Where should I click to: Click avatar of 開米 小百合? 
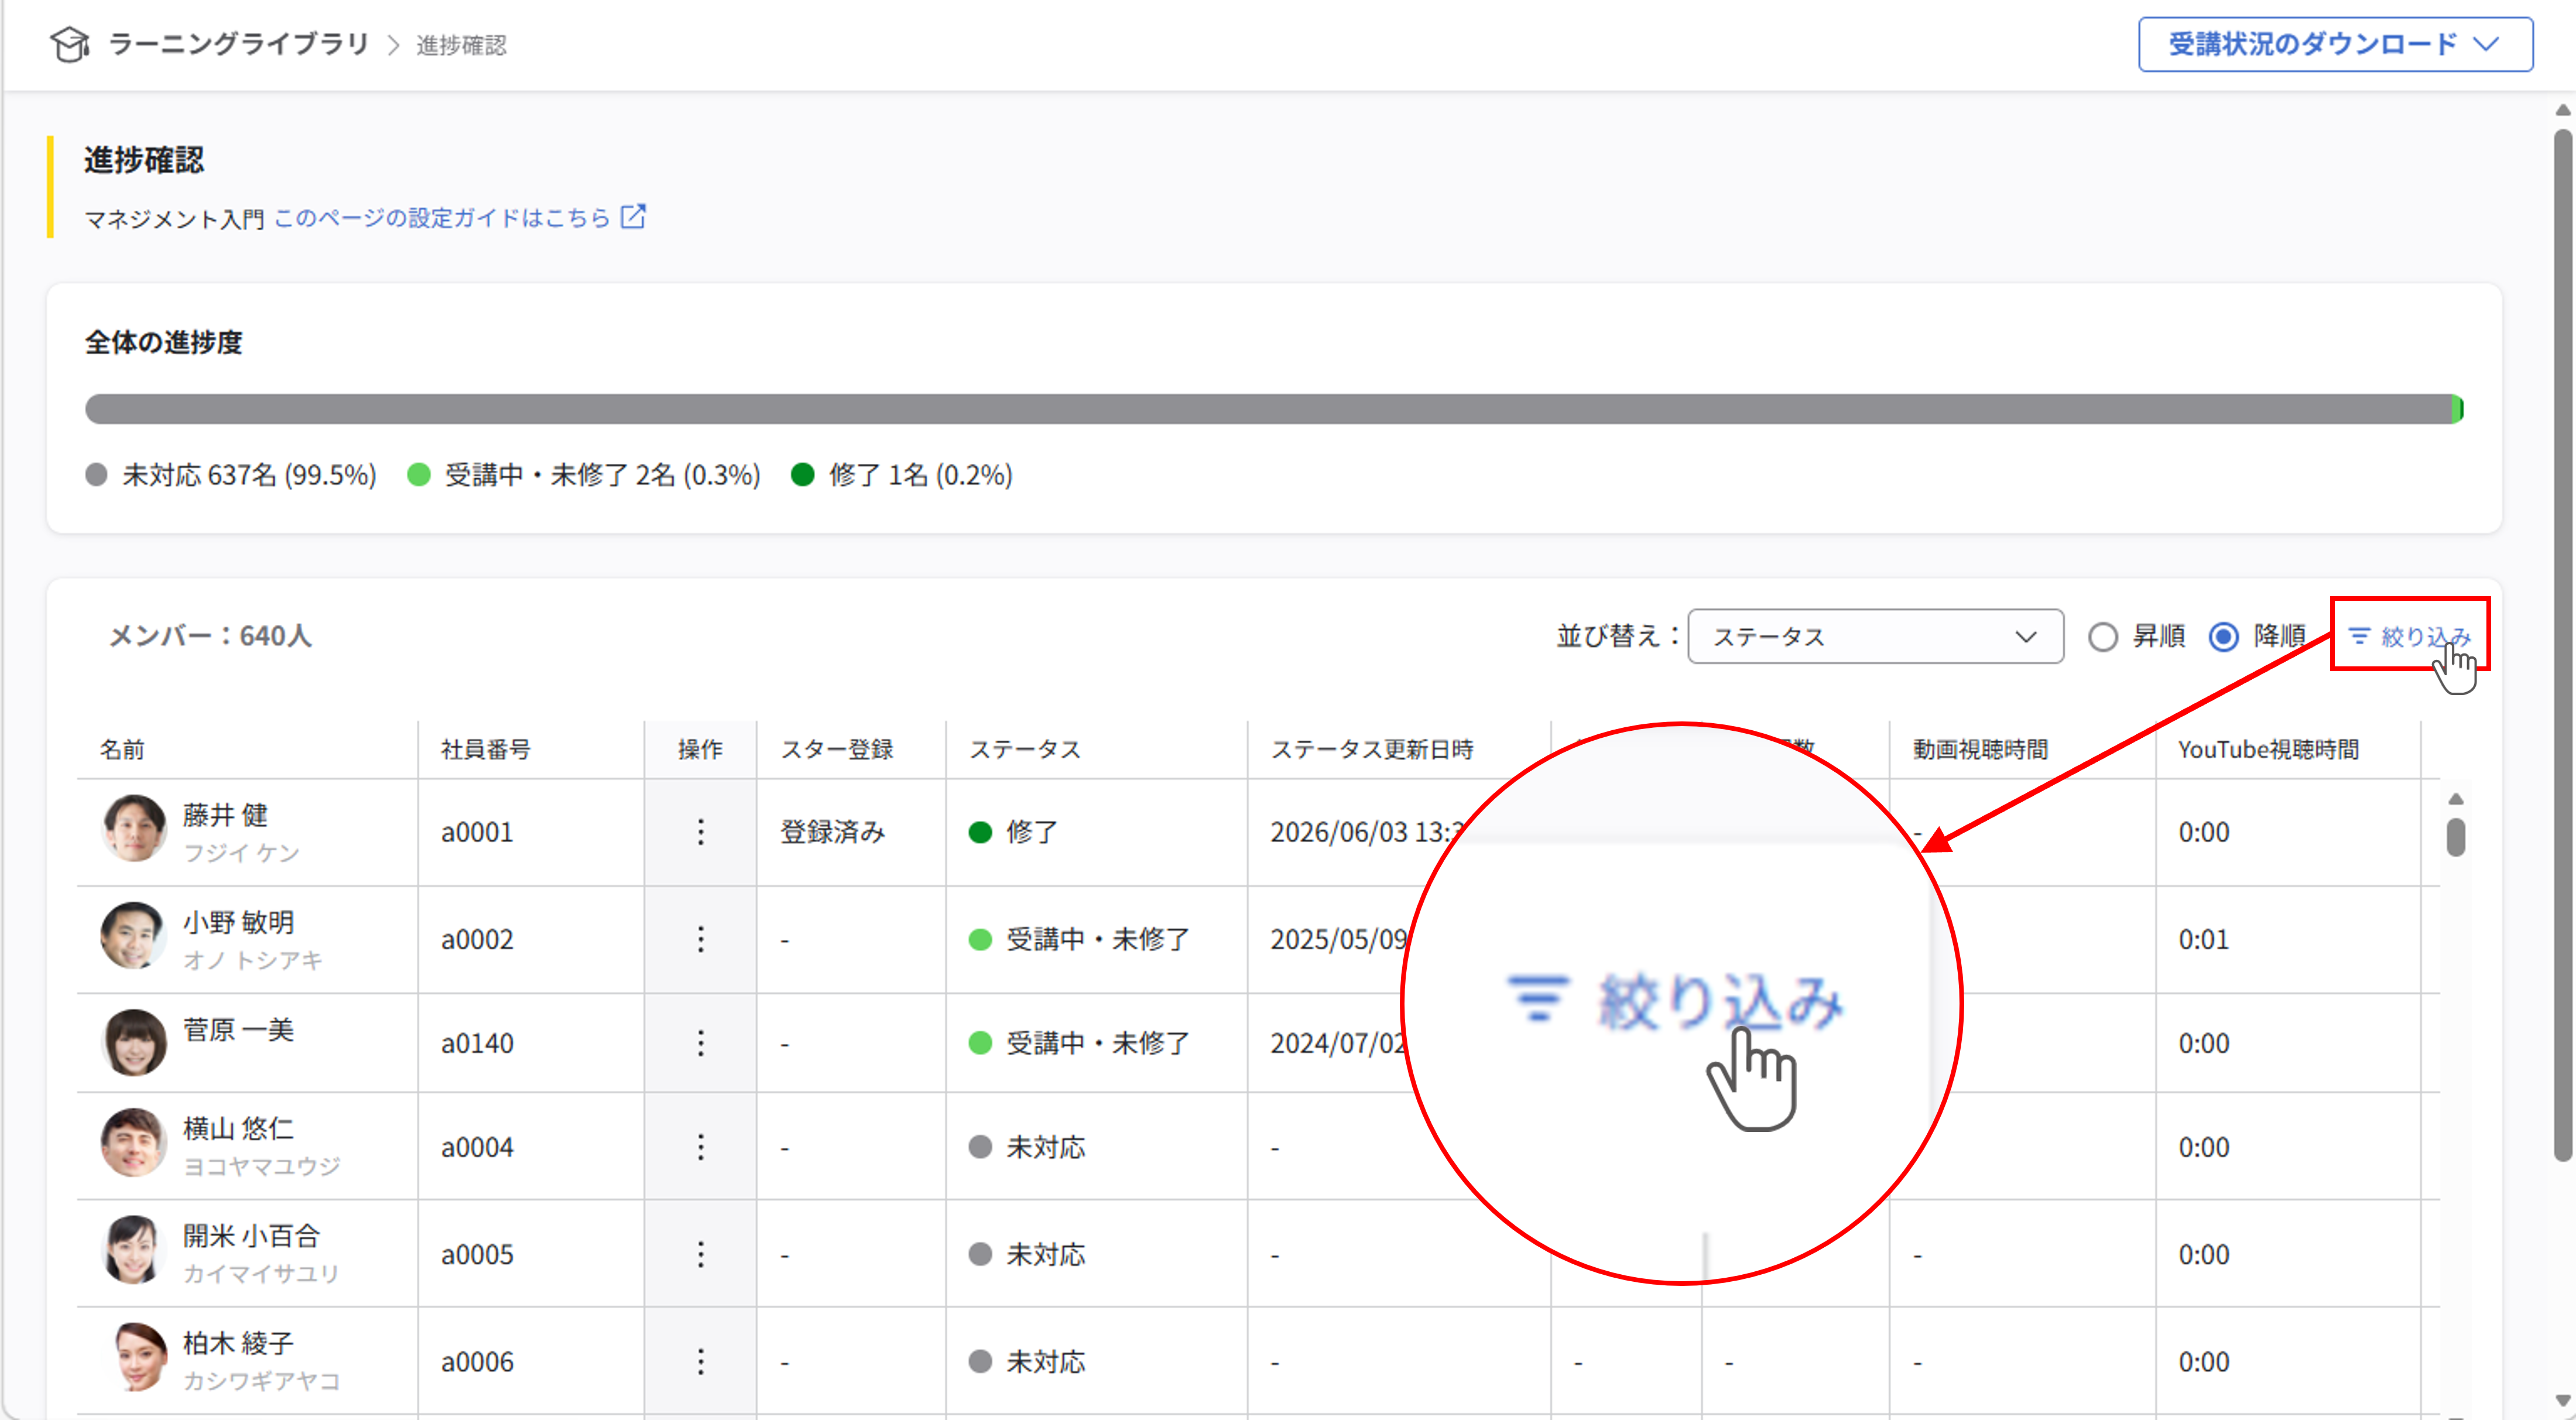tap(133, 1250)
